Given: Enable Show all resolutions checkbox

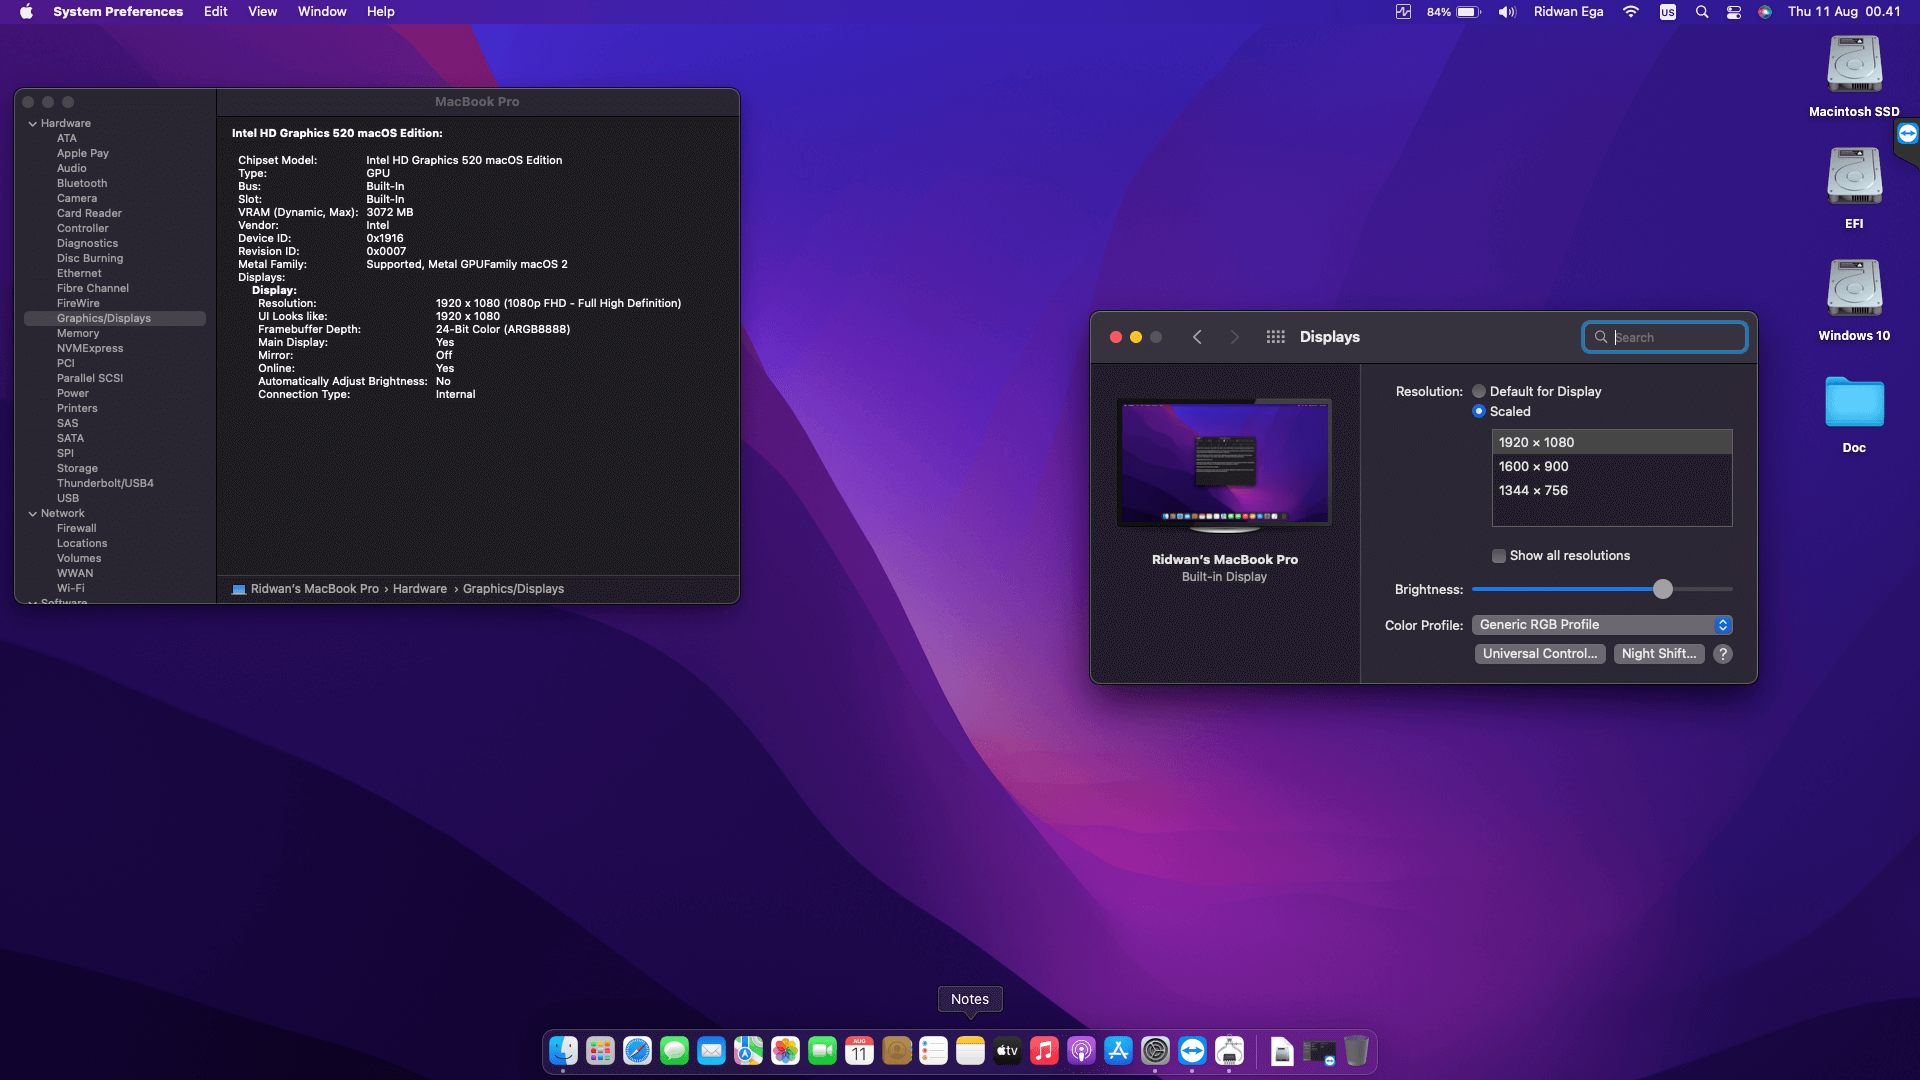Looking at the screenshot, I should coord(1499,556).
